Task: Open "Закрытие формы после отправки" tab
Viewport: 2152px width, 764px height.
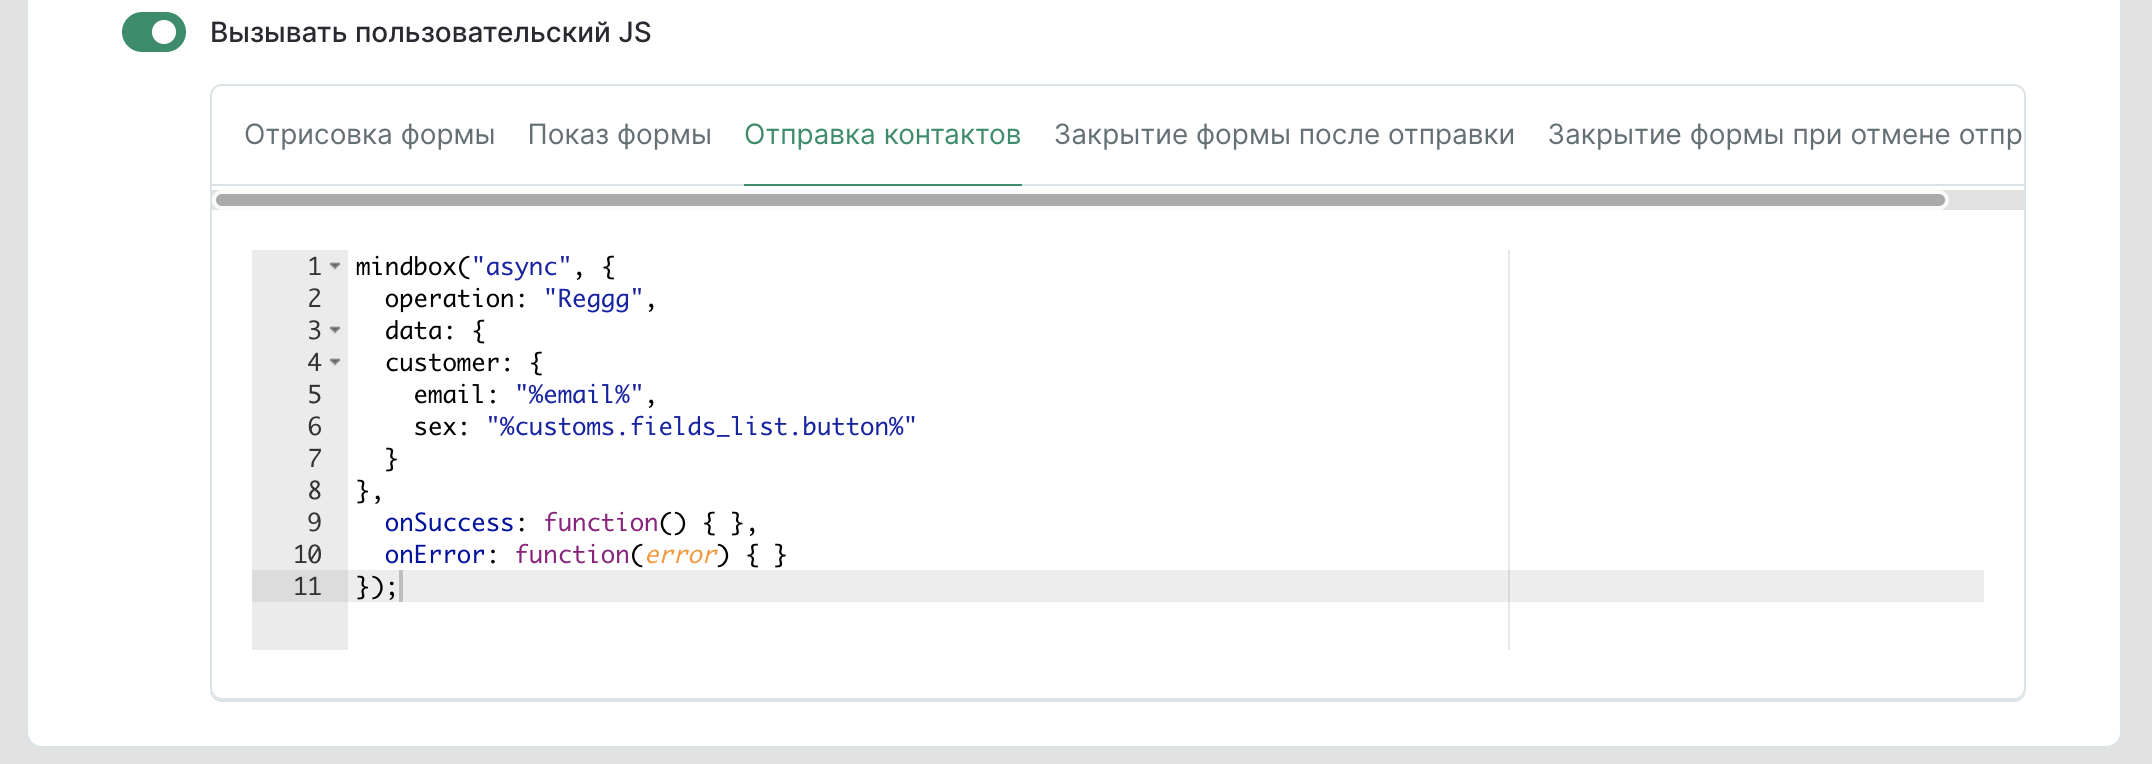Action: pos(1284,135)
